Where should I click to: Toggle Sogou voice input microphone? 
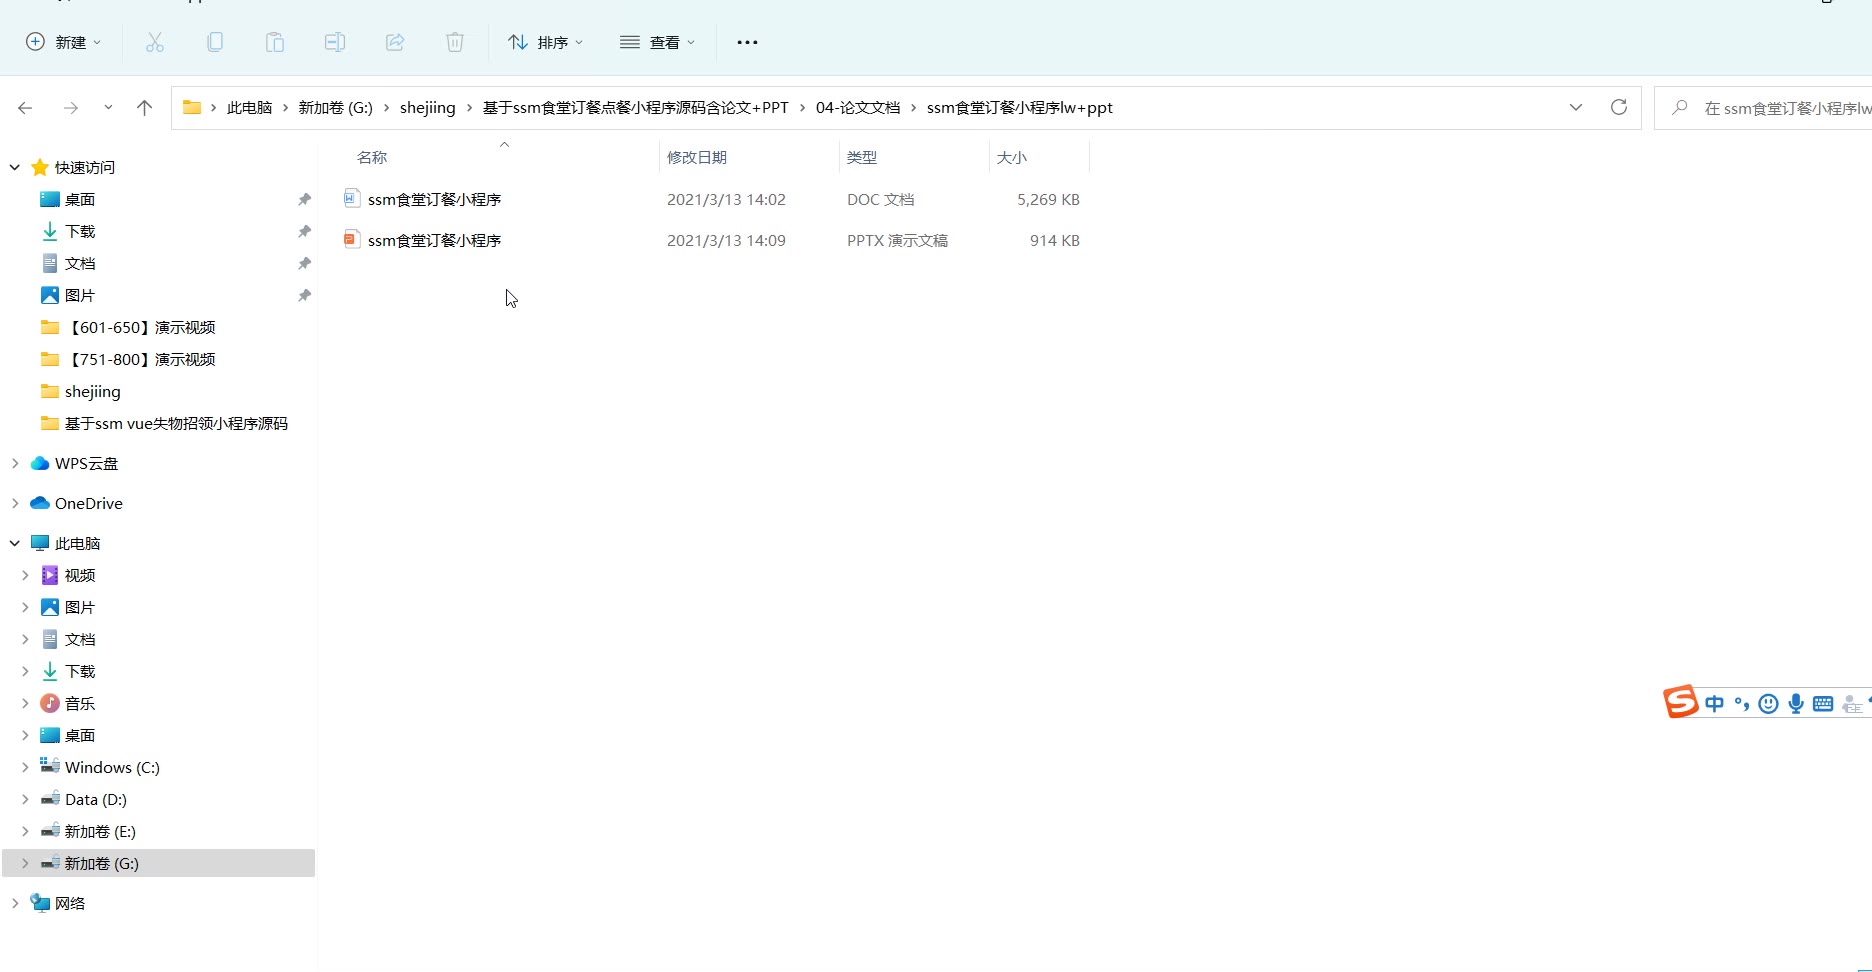click(1796, 704)
